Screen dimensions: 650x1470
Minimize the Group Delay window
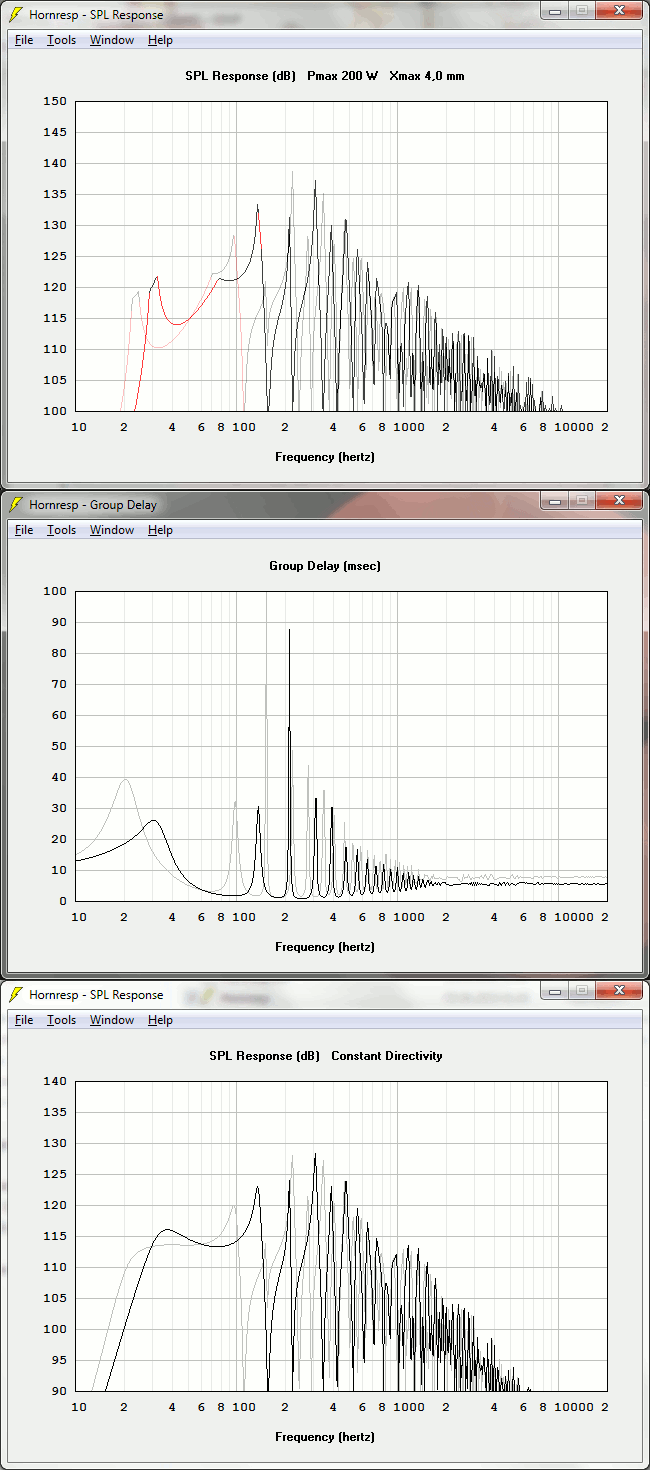555,499
